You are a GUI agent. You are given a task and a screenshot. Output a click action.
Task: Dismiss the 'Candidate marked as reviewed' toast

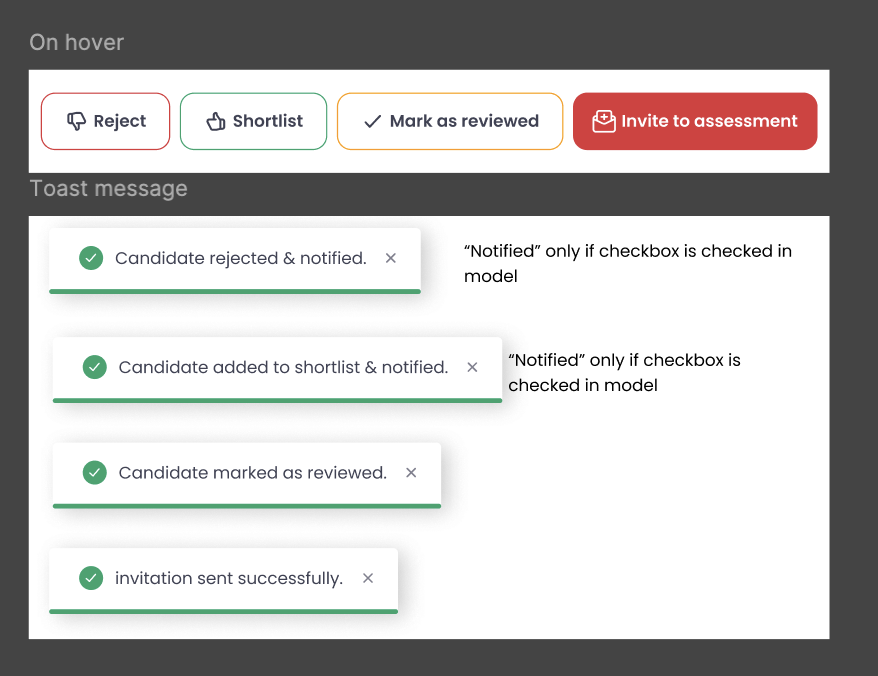(411, 473)
